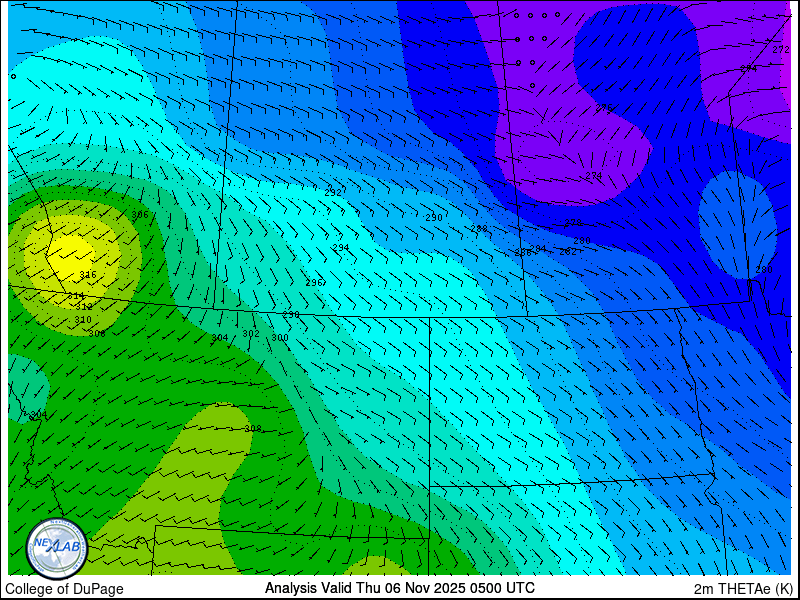The image size is (800, 600).
Task: Click the 316 contour label
Action: click(x=88, y=275)
